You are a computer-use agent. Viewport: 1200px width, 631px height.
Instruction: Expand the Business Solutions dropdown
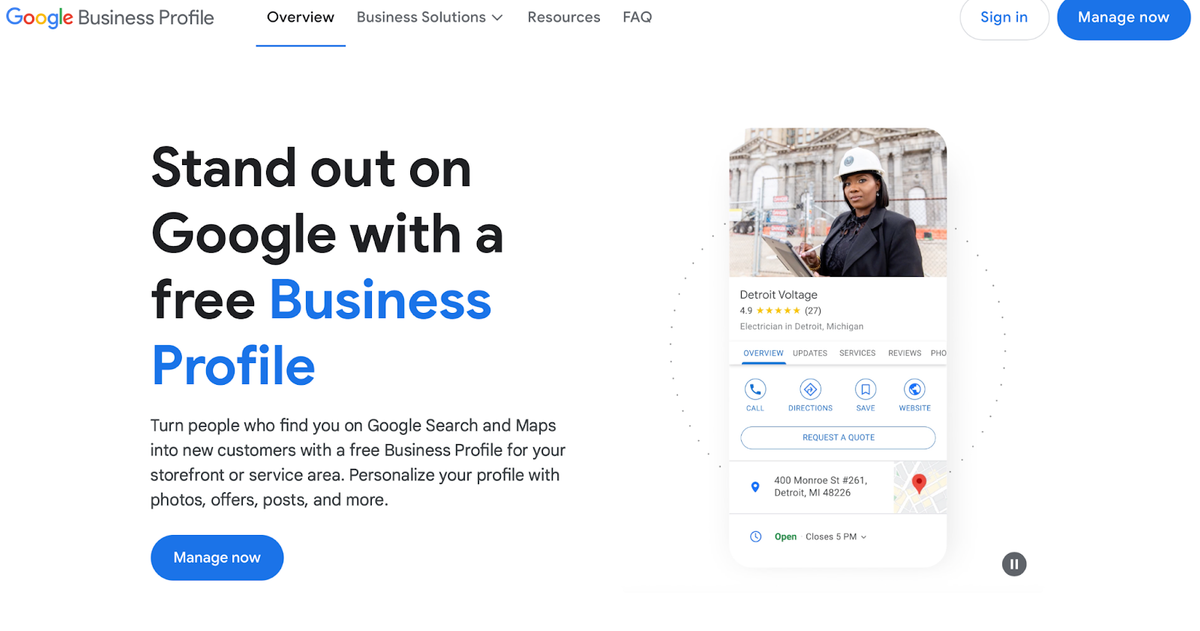click(x=429, y=17)
